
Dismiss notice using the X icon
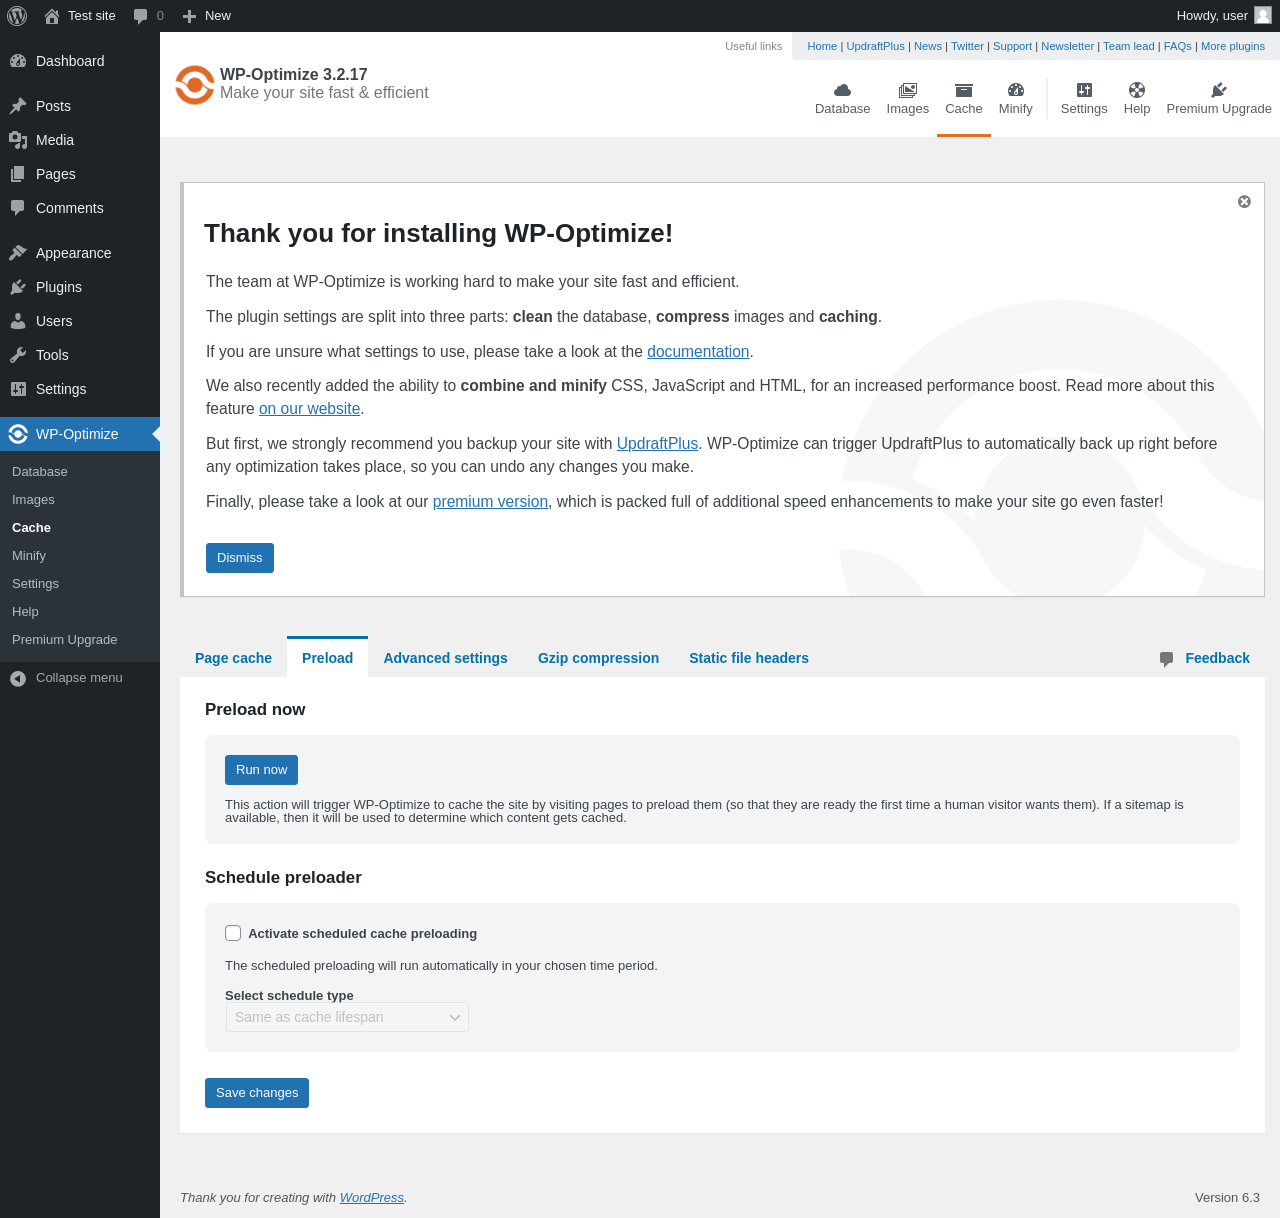(x=1244, y=202)
